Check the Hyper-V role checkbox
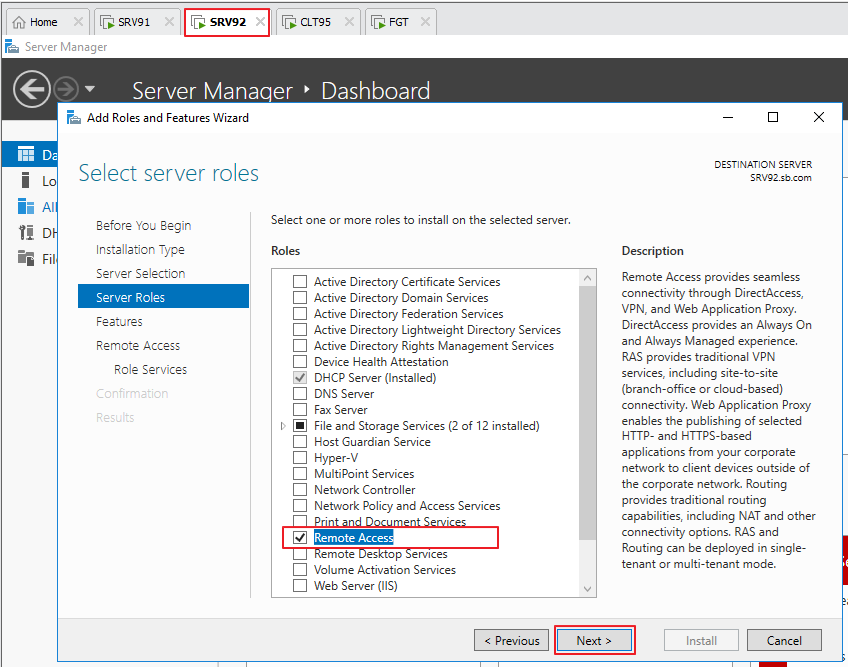Screen dimensions: 848x667 300,458
